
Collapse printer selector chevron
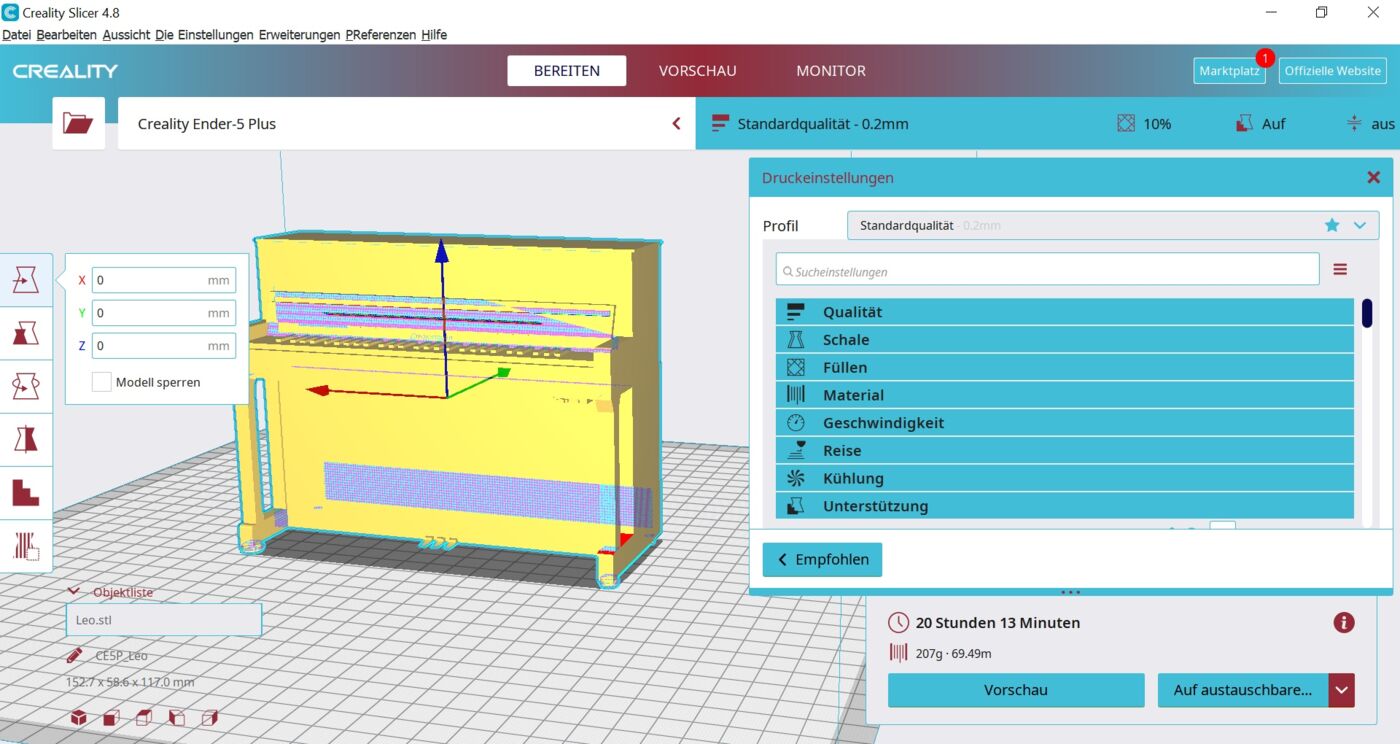coord(676,124)
